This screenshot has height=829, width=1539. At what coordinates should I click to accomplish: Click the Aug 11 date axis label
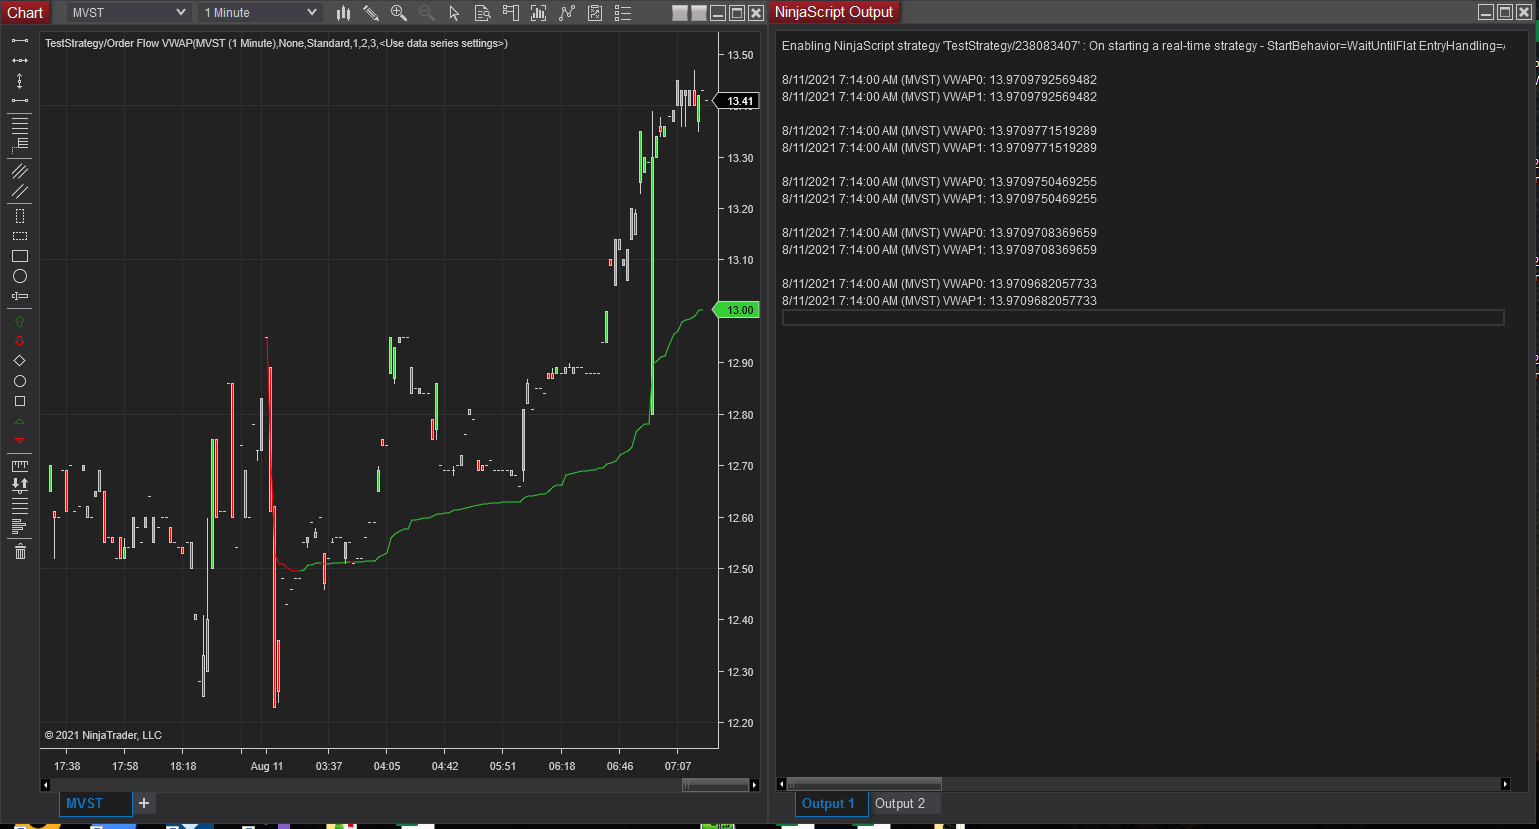[266, 766]
